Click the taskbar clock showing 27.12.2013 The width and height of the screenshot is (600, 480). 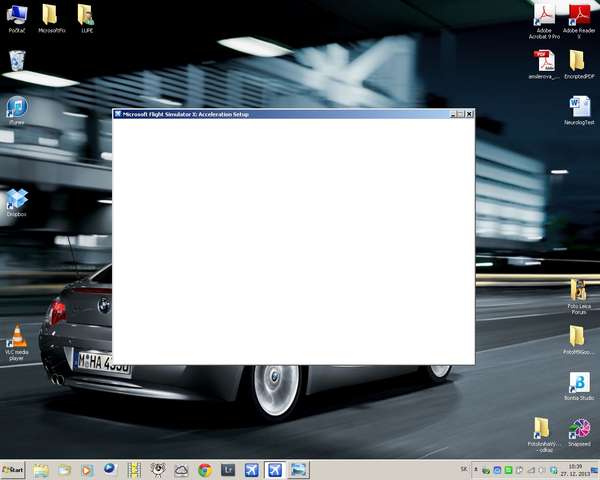575,470
